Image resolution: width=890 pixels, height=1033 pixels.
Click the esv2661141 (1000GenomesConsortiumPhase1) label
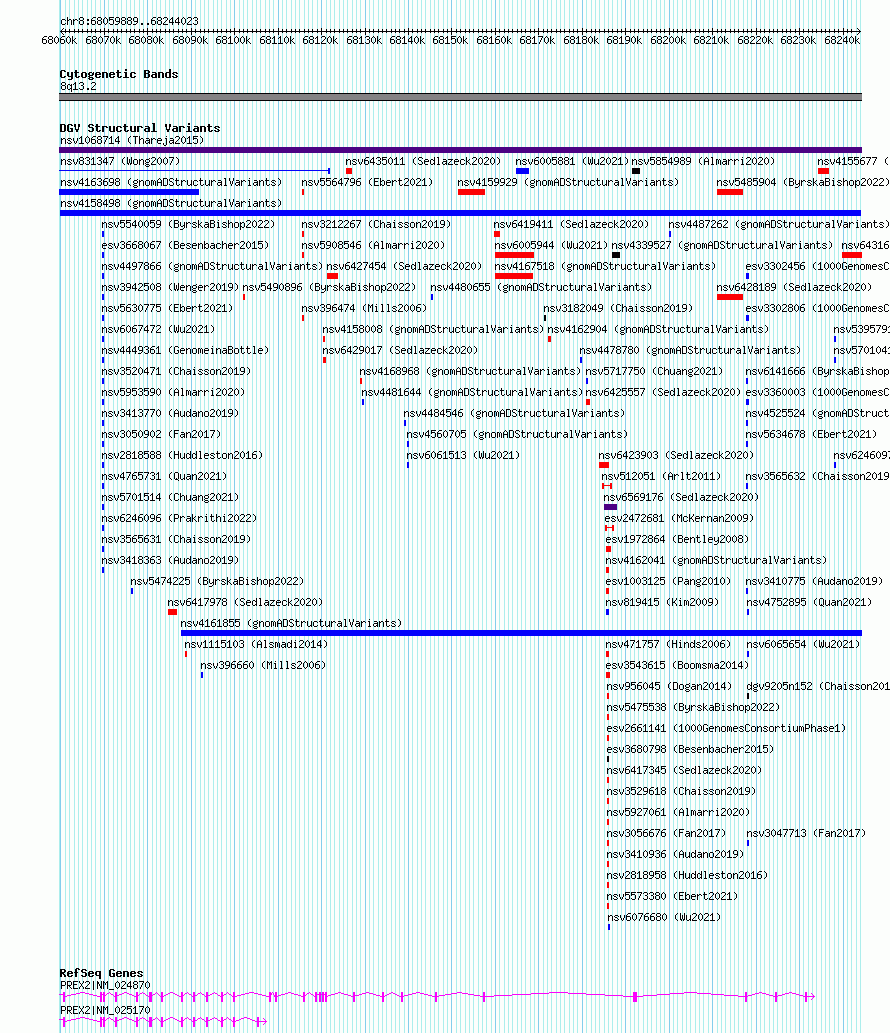[x=726, y=731]
